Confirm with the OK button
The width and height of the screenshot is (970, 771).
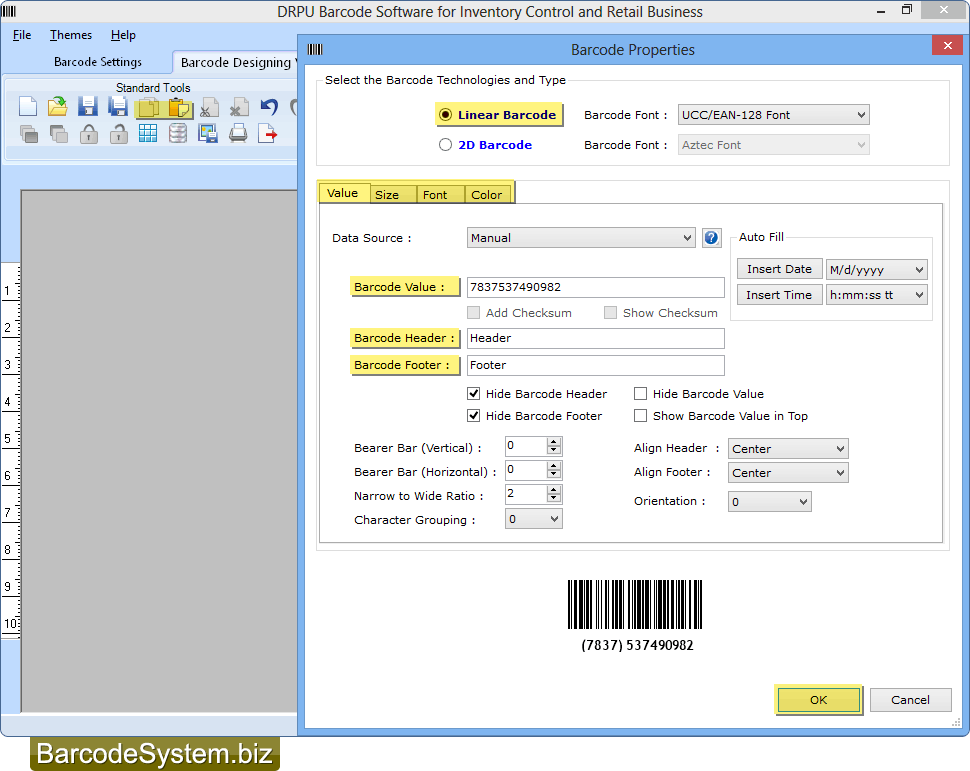coord(818,700)
